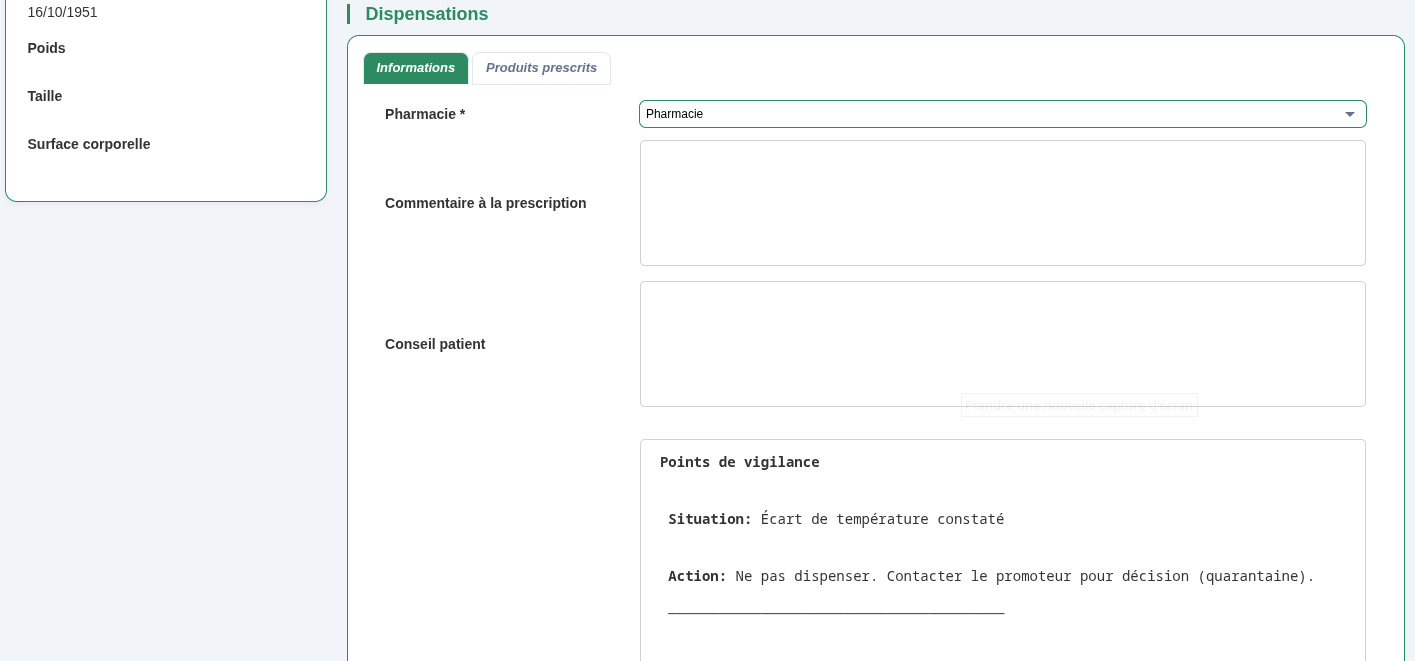Click inside the Conseil patient text area
Viewport: 1415px width, 661px height.
coord(1003,344)
